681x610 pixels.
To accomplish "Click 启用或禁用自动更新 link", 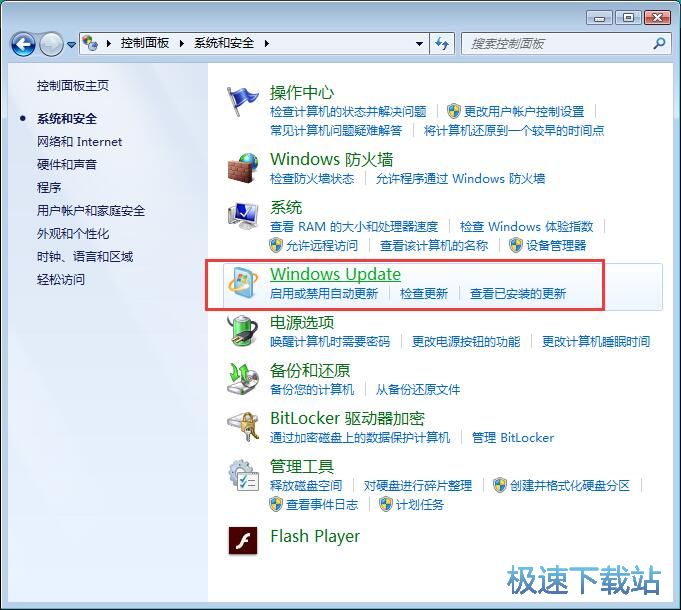I will tap(324, 293).
